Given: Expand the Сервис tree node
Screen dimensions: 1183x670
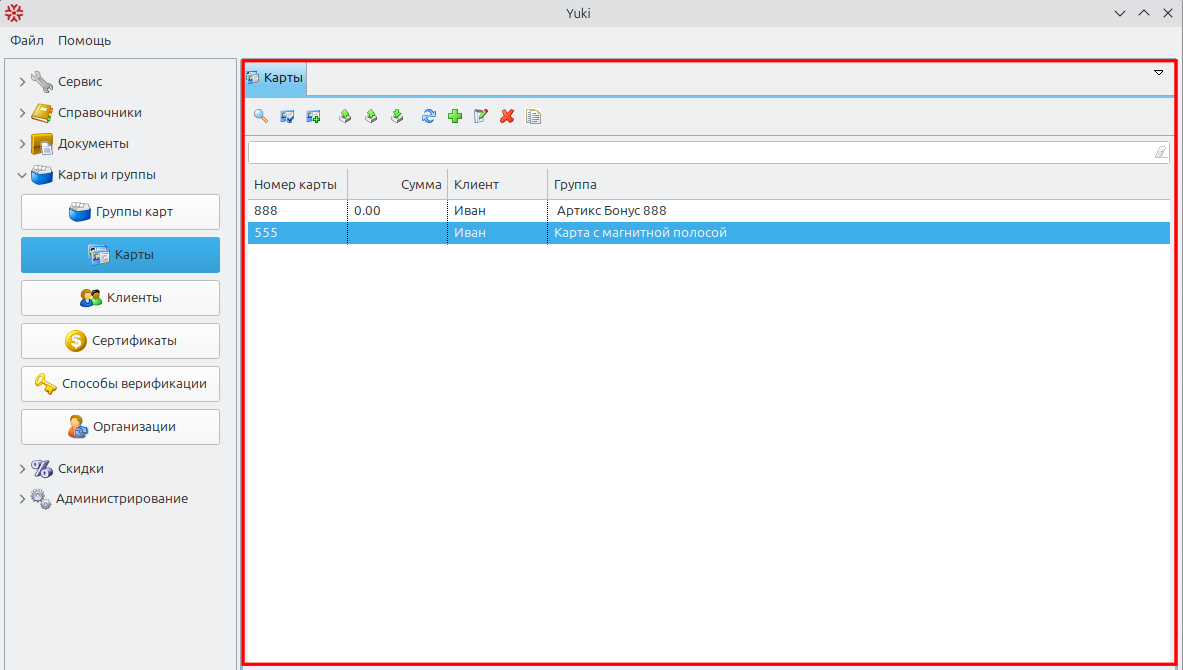Looking at the screenshot, I should [x=22, y=81].
